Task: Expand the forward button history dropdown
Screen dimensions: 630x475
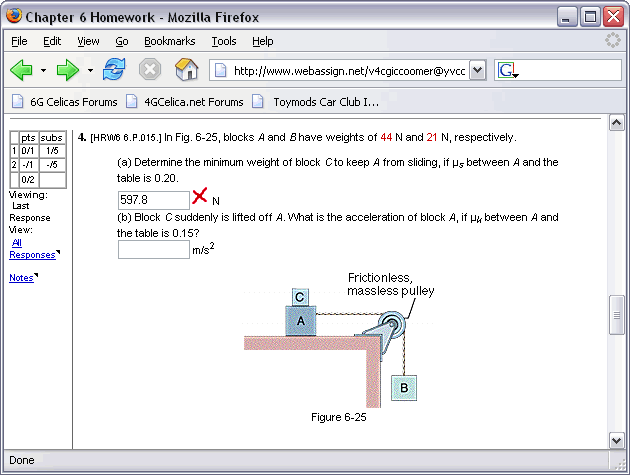Action: point(90,71)
